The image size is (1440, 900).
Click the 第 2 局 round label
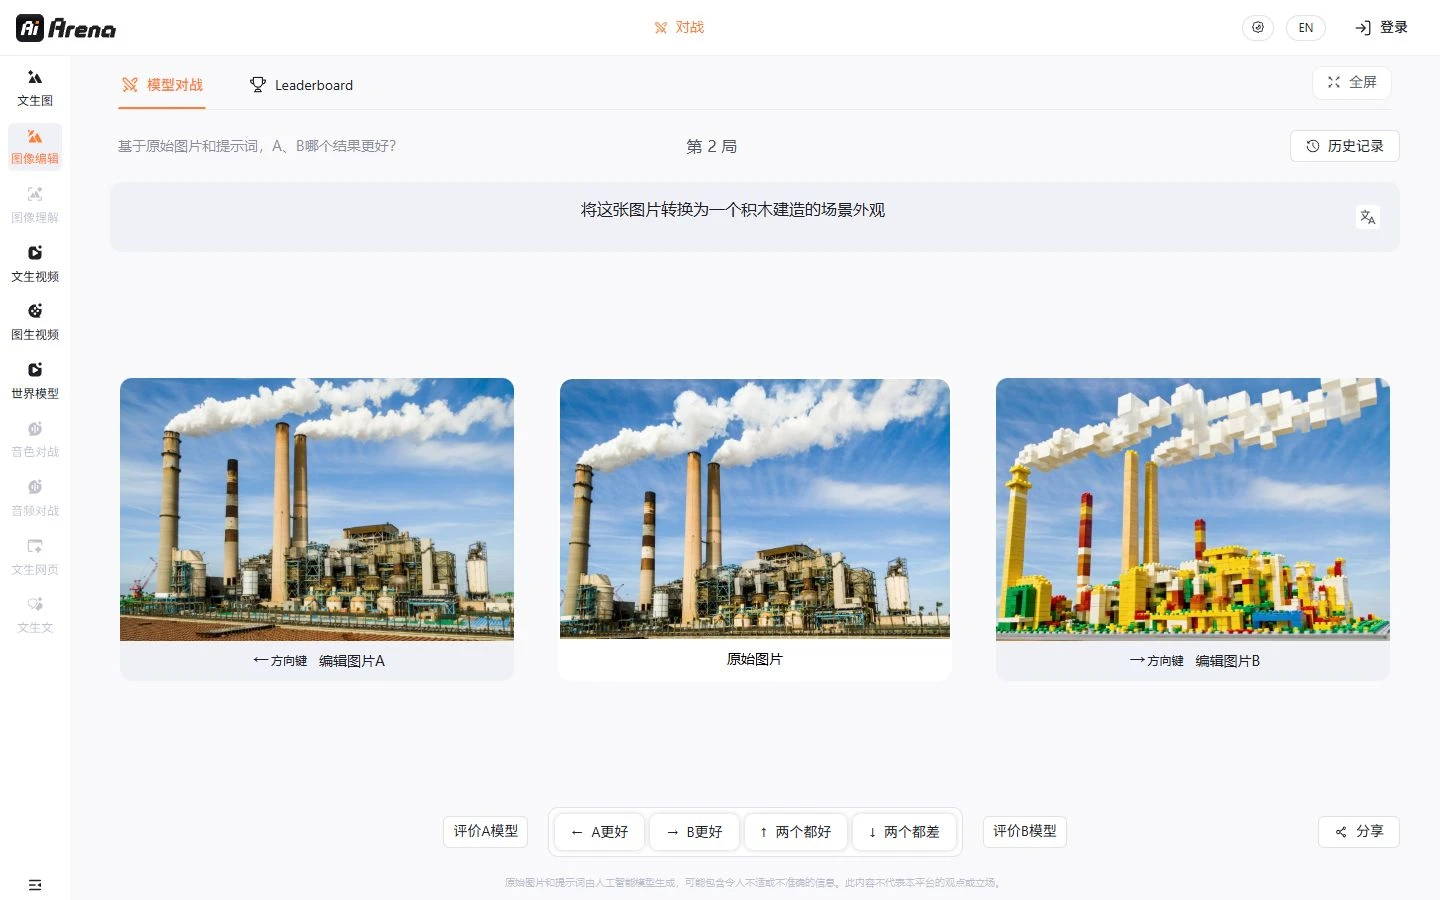pos(711,146)
